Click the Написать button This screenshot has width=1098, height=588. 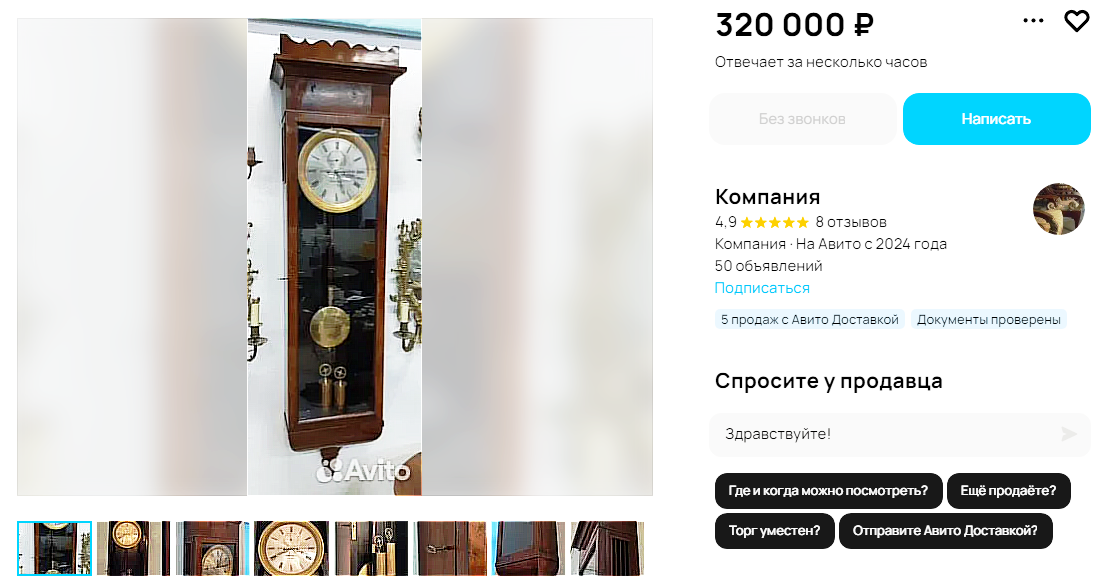(x=996, y=119)
